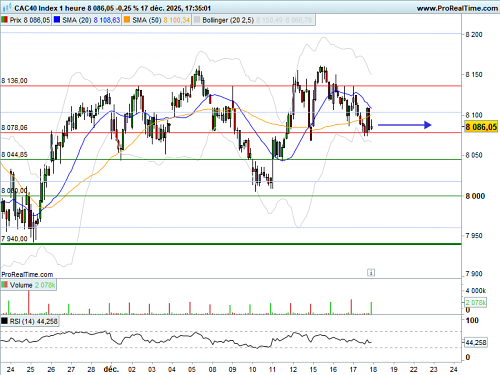Screen dimensions: 500x375
Task: Click the 12 date label on the time axis
Action: tap(293, 369)
